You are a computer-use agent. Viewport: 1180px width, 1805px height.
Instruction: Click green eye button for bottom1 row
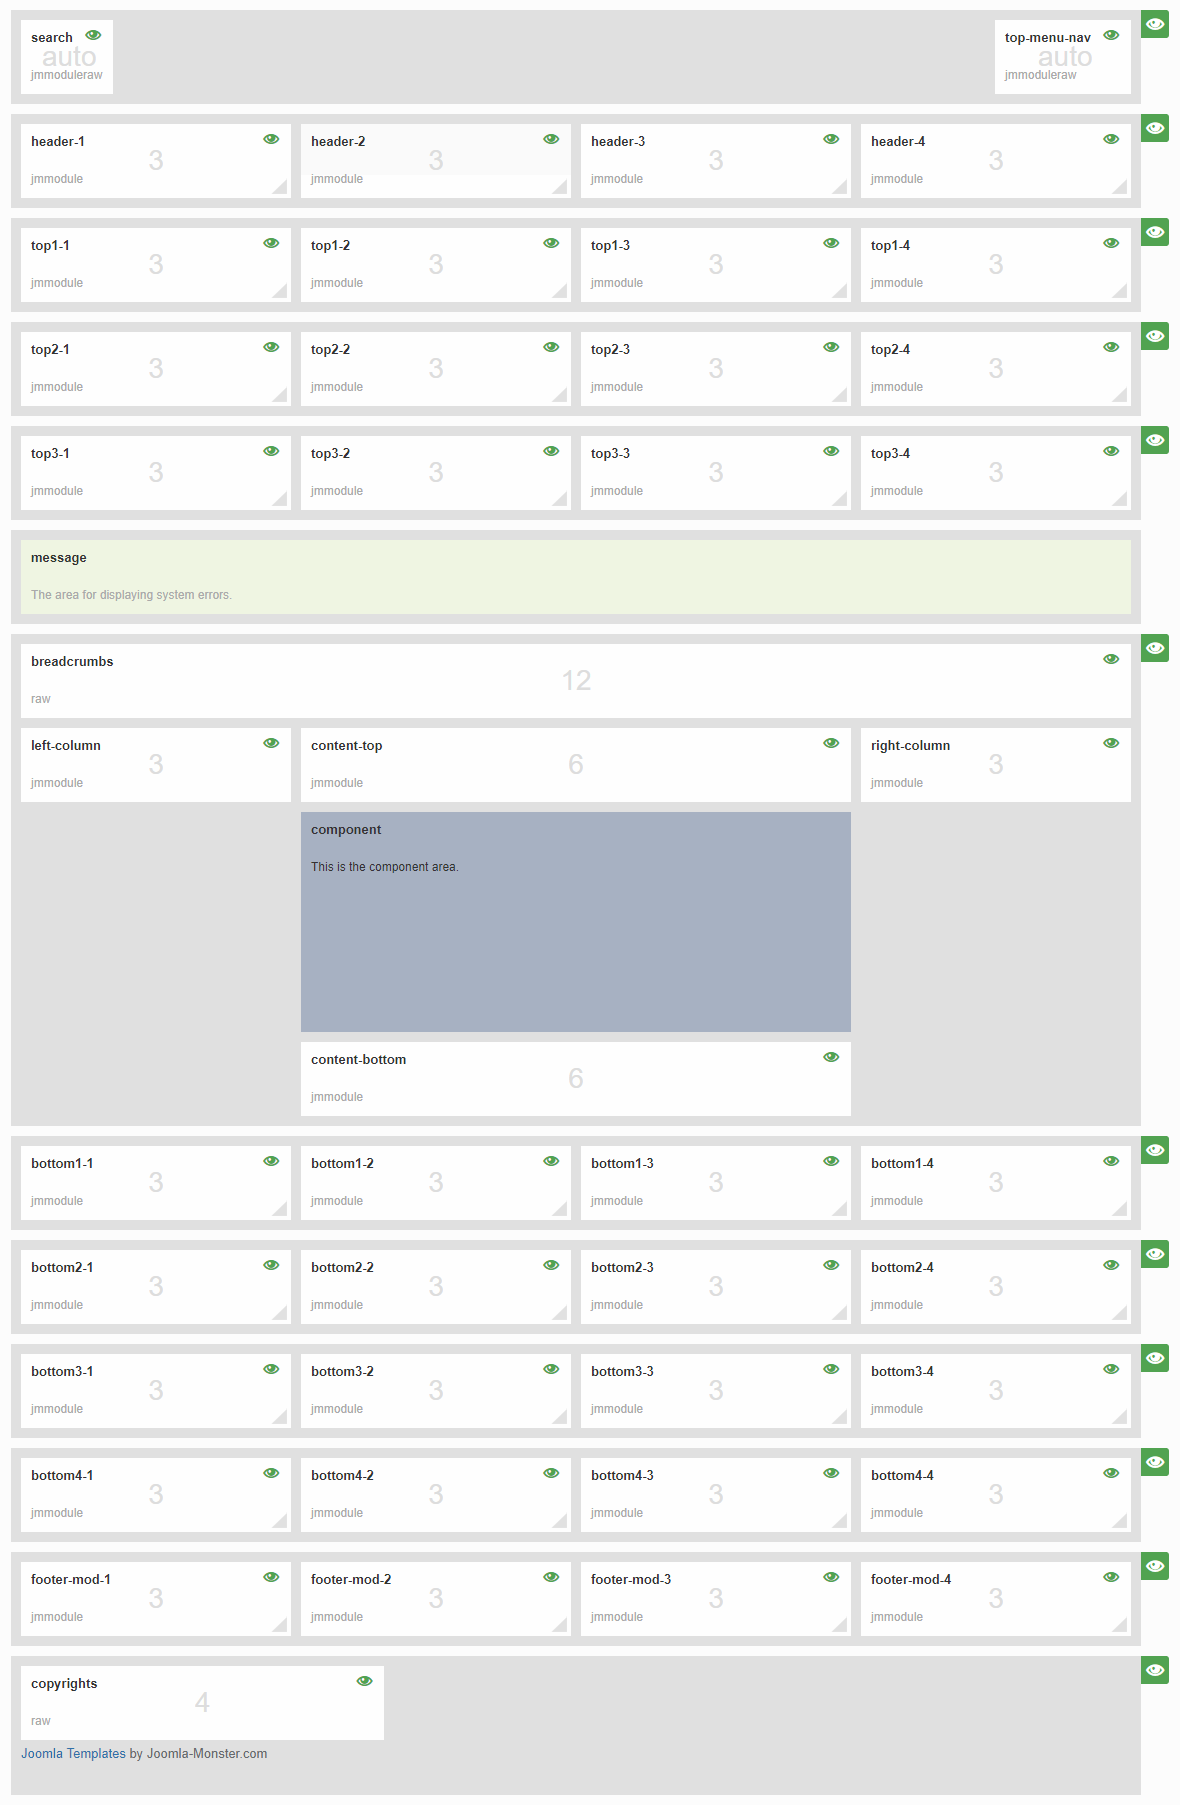coord(1155,1150)
